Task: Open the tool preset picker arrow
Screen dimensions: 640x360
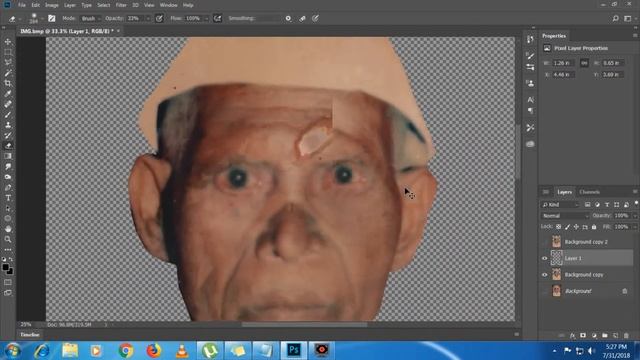Action: click(19, 18)
